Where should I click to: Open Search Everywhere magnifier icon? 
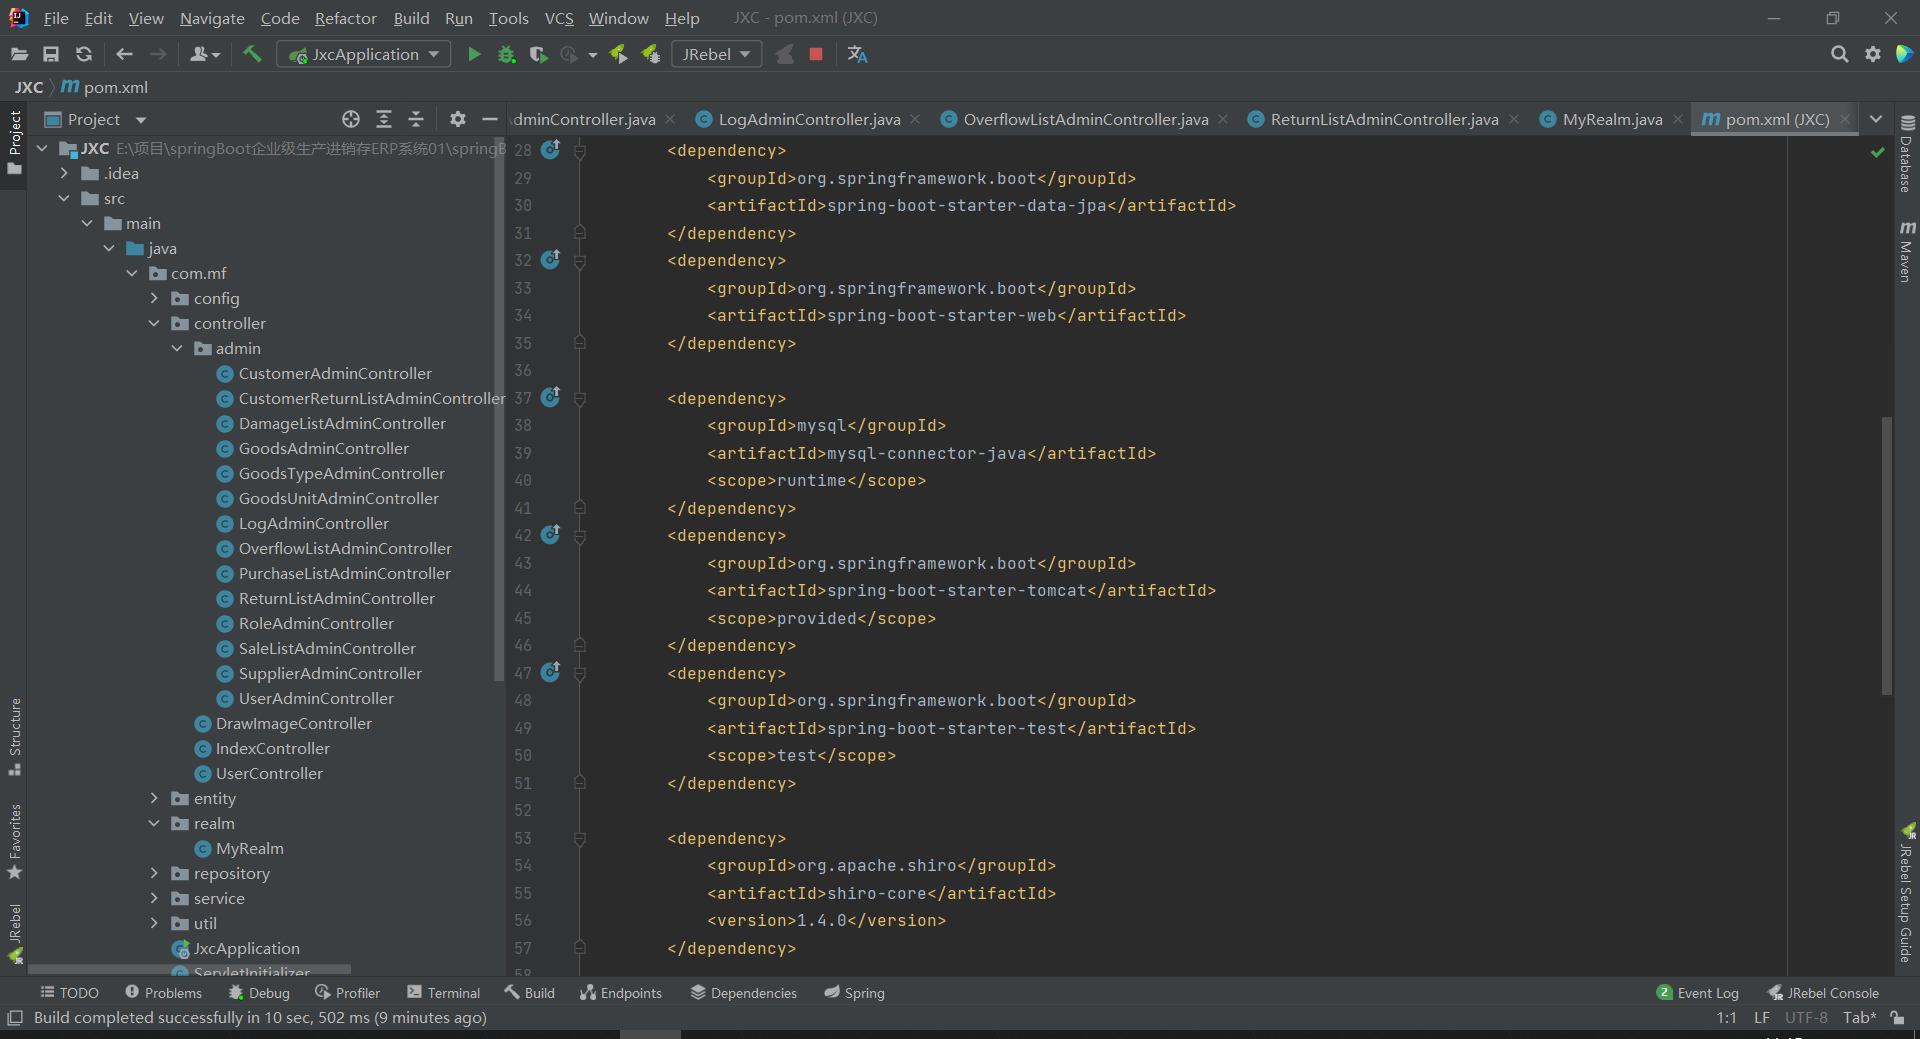(1839, 54)
